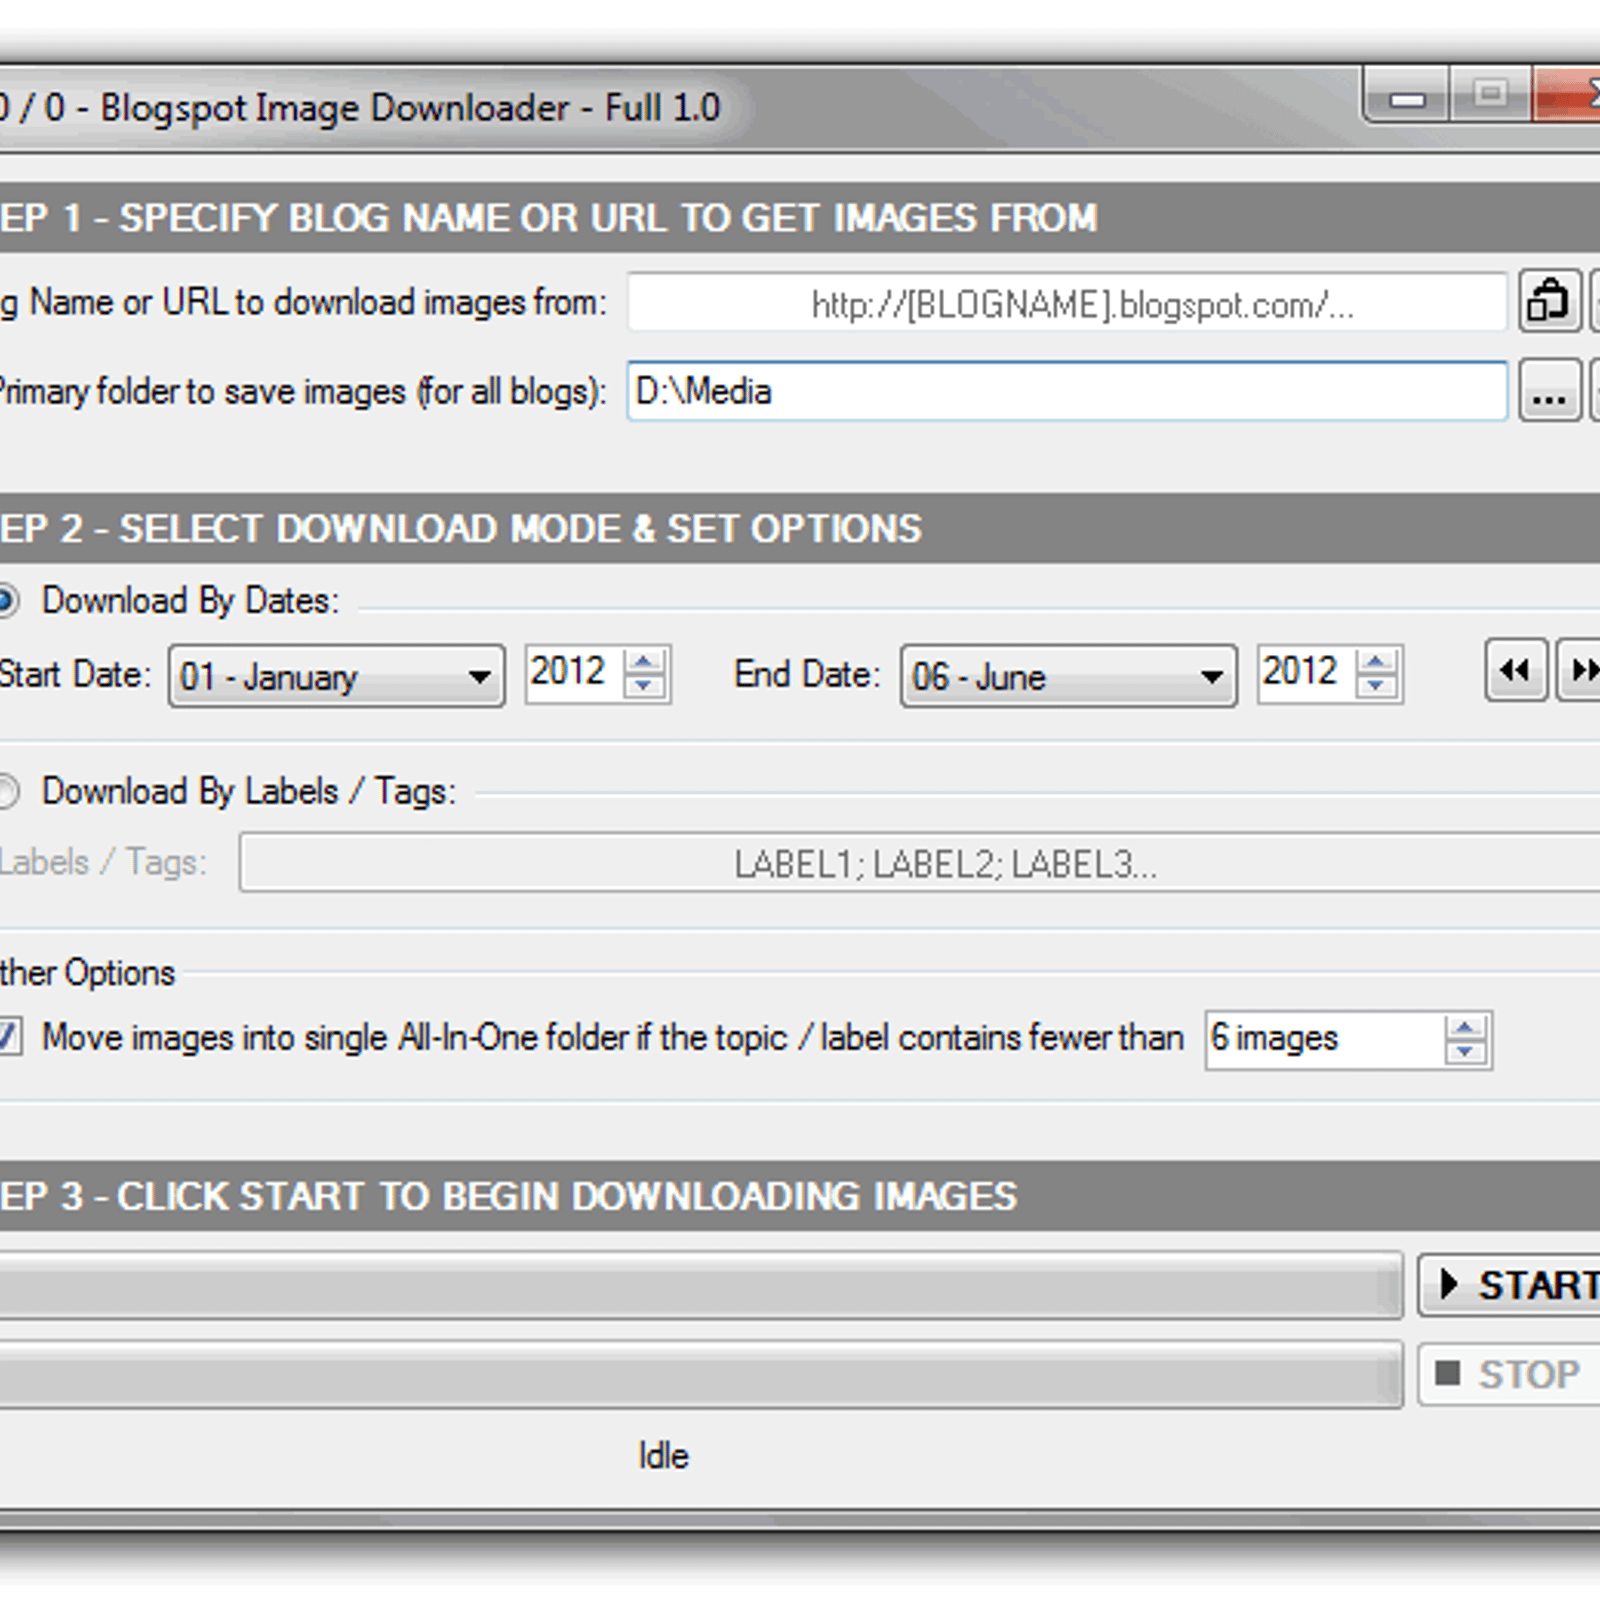
Task: Click the upper download progress bar
Action: click(x=700, y=1285)
